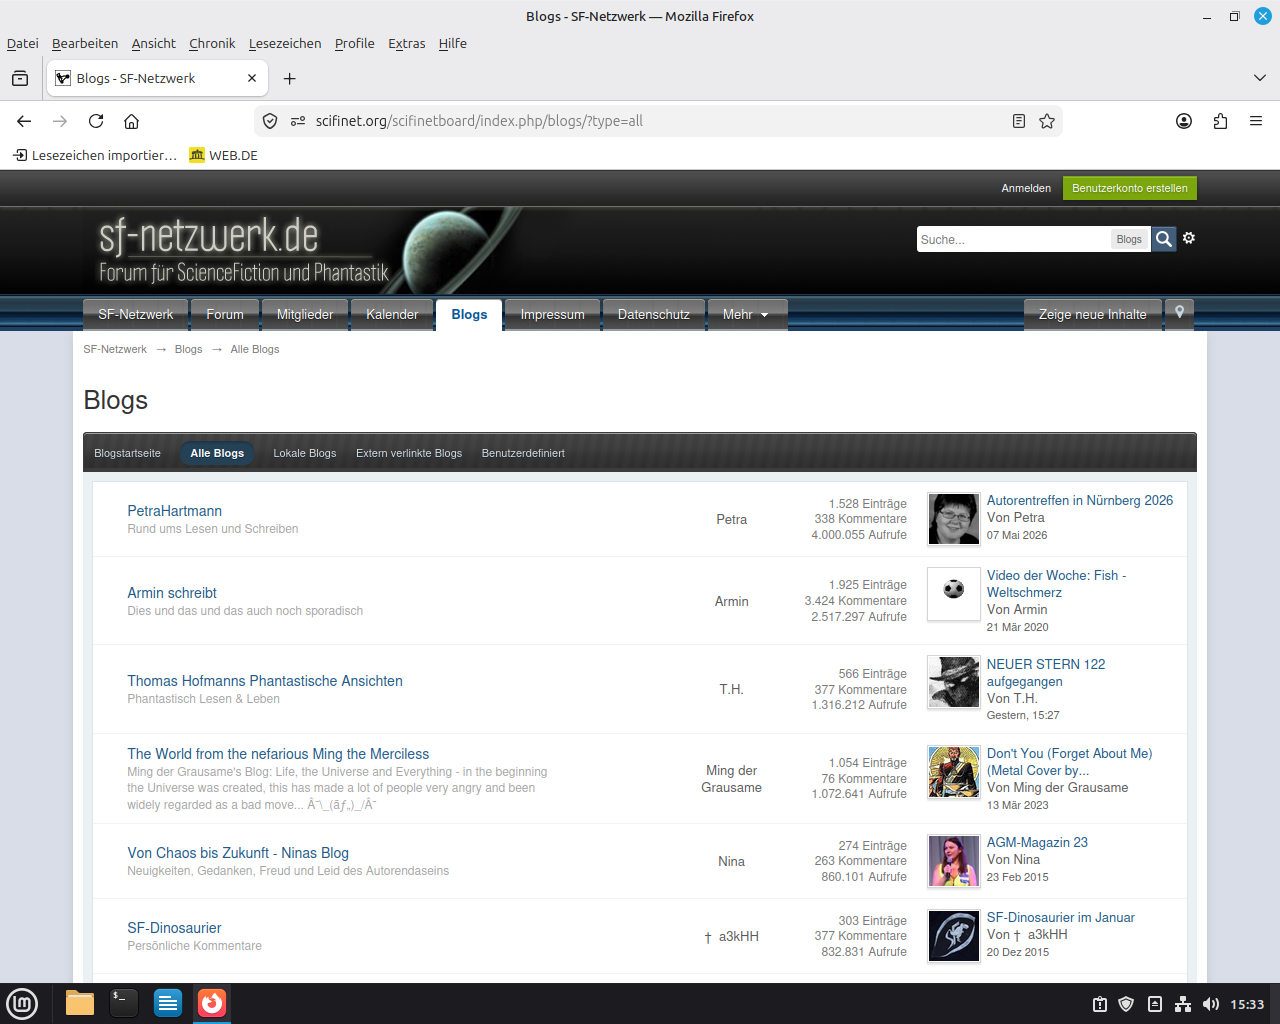Open the SF-Dinosaurier blog title link
Image resolution: width=1280 pixels, height=1024 pixels.
[174, 928]
